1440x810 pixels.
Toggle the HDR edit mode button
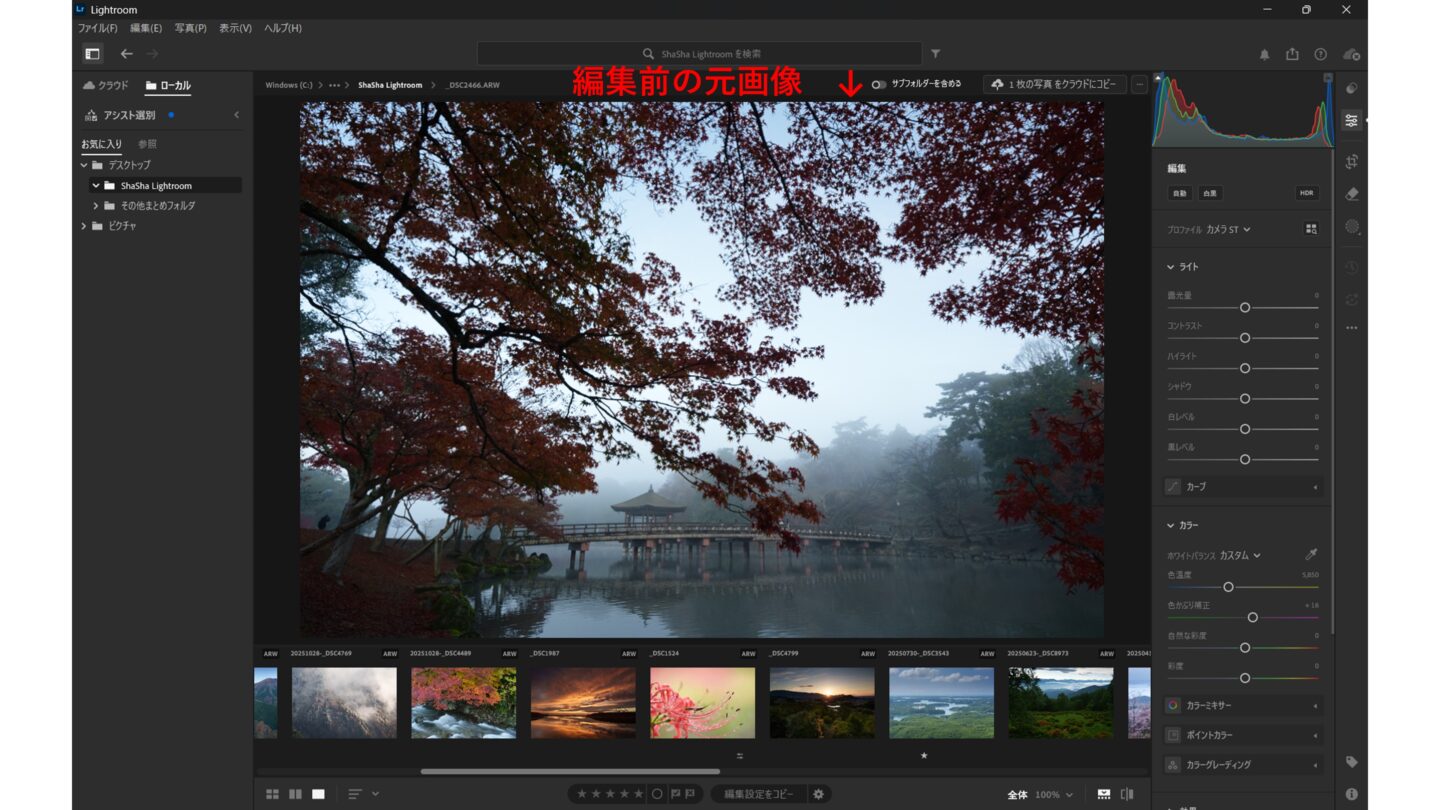pyautogui.click(x=1306, y=193)
